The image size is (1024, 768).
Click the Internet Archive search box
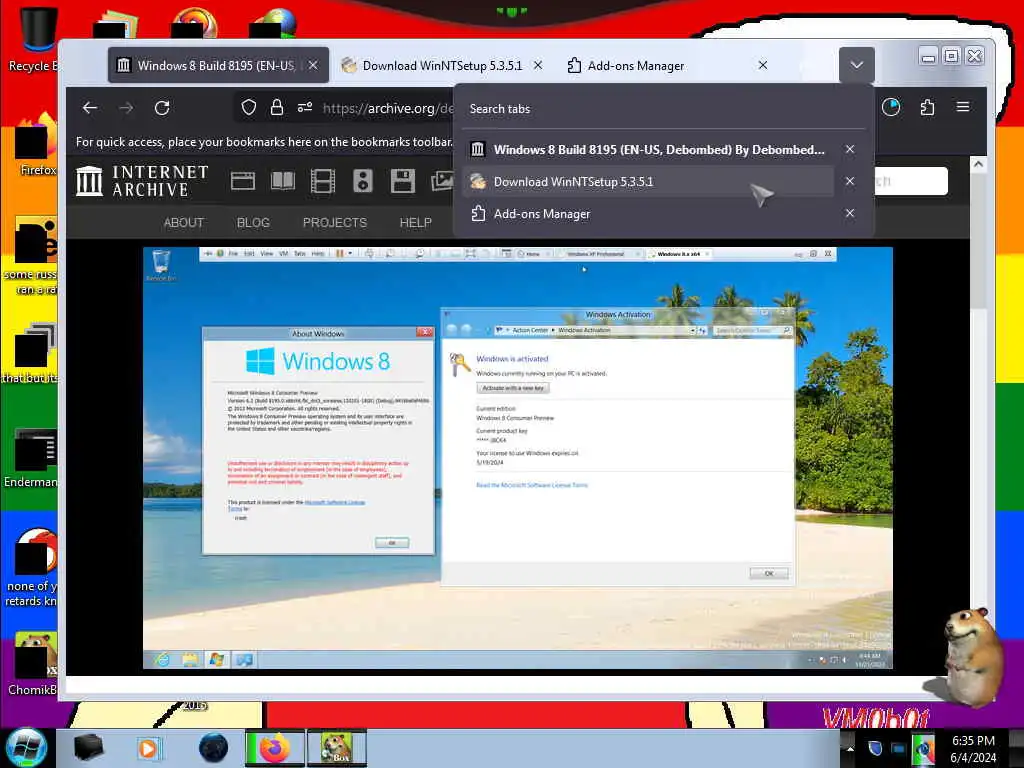click(910, 181)
